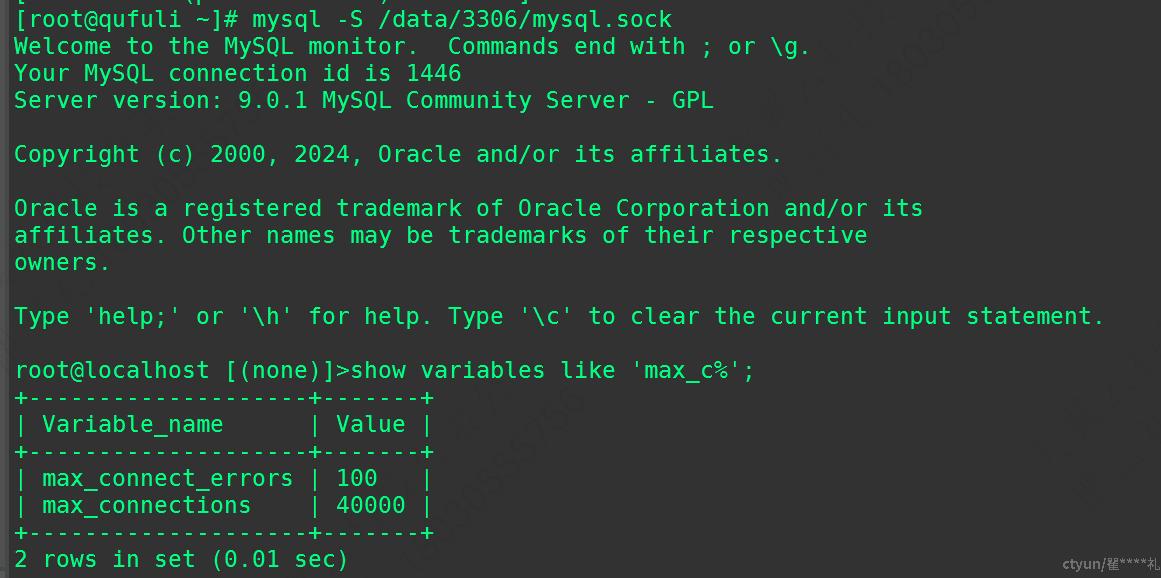1161x578 pixels.
Task: Click the max_connections variable name
Action: pyautogui.click(x=146, y=505)
